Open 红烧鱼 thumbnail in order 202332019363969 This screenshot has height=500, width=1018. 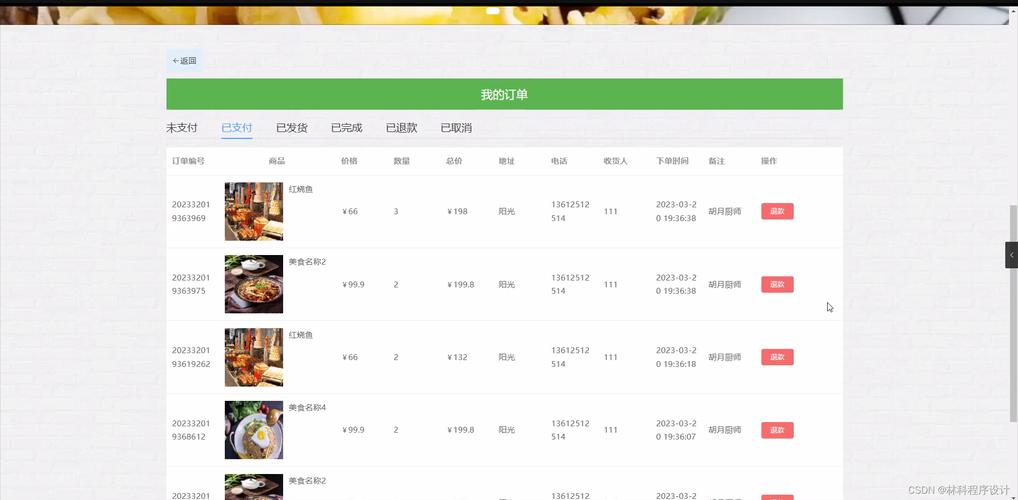coord(254,211)
